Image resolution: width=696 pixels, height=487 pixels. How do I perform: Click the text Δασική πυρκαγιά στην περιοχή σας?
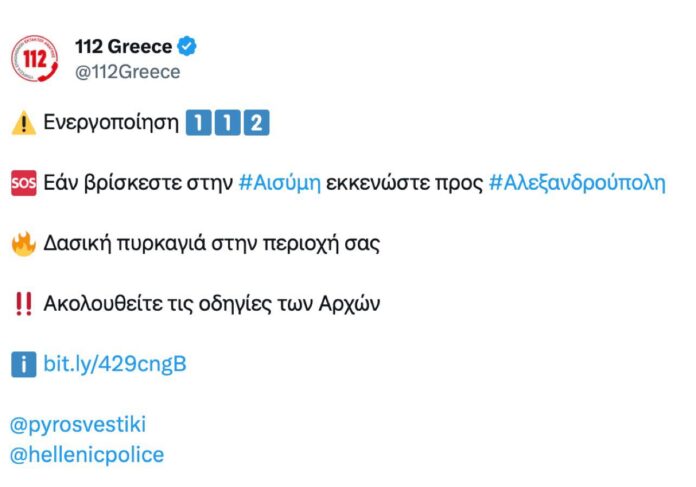pos(212,244)
